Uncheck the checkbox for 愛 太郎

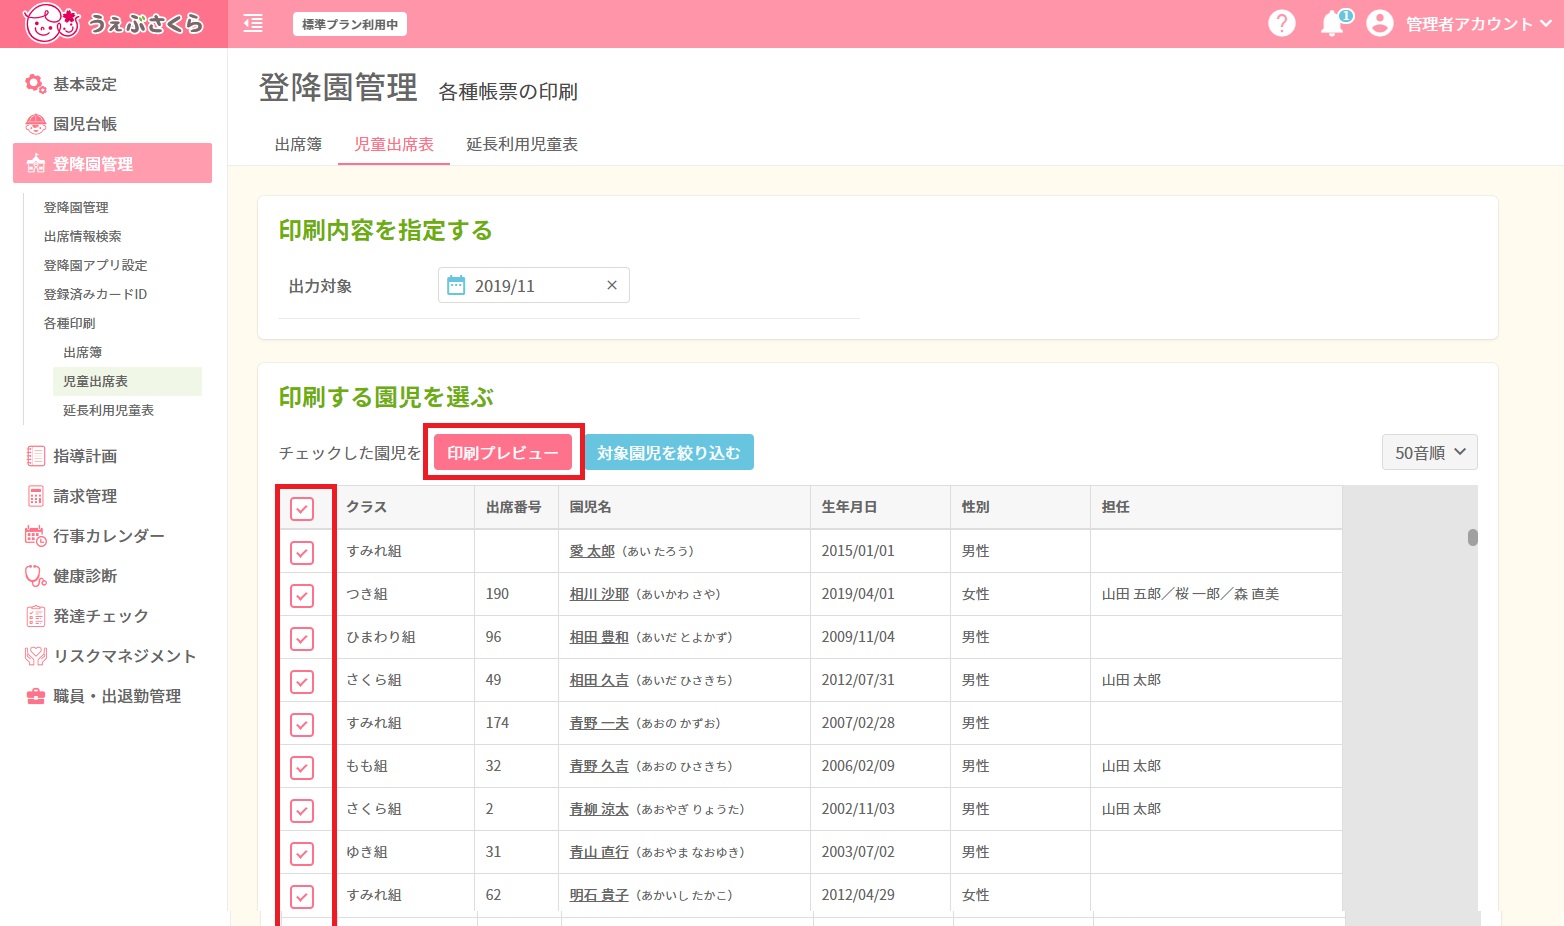(x=302, y=552)
